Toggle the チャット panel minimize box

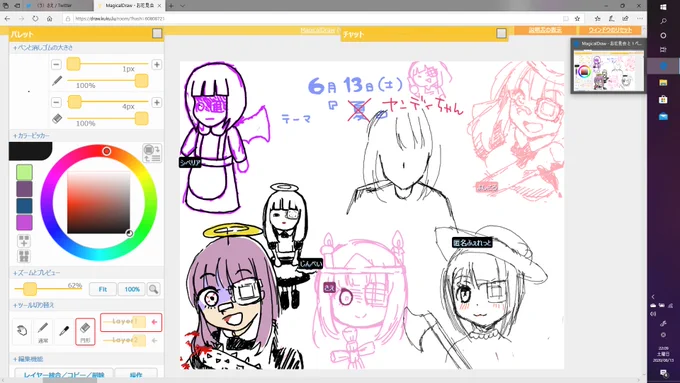pos(501,33)
